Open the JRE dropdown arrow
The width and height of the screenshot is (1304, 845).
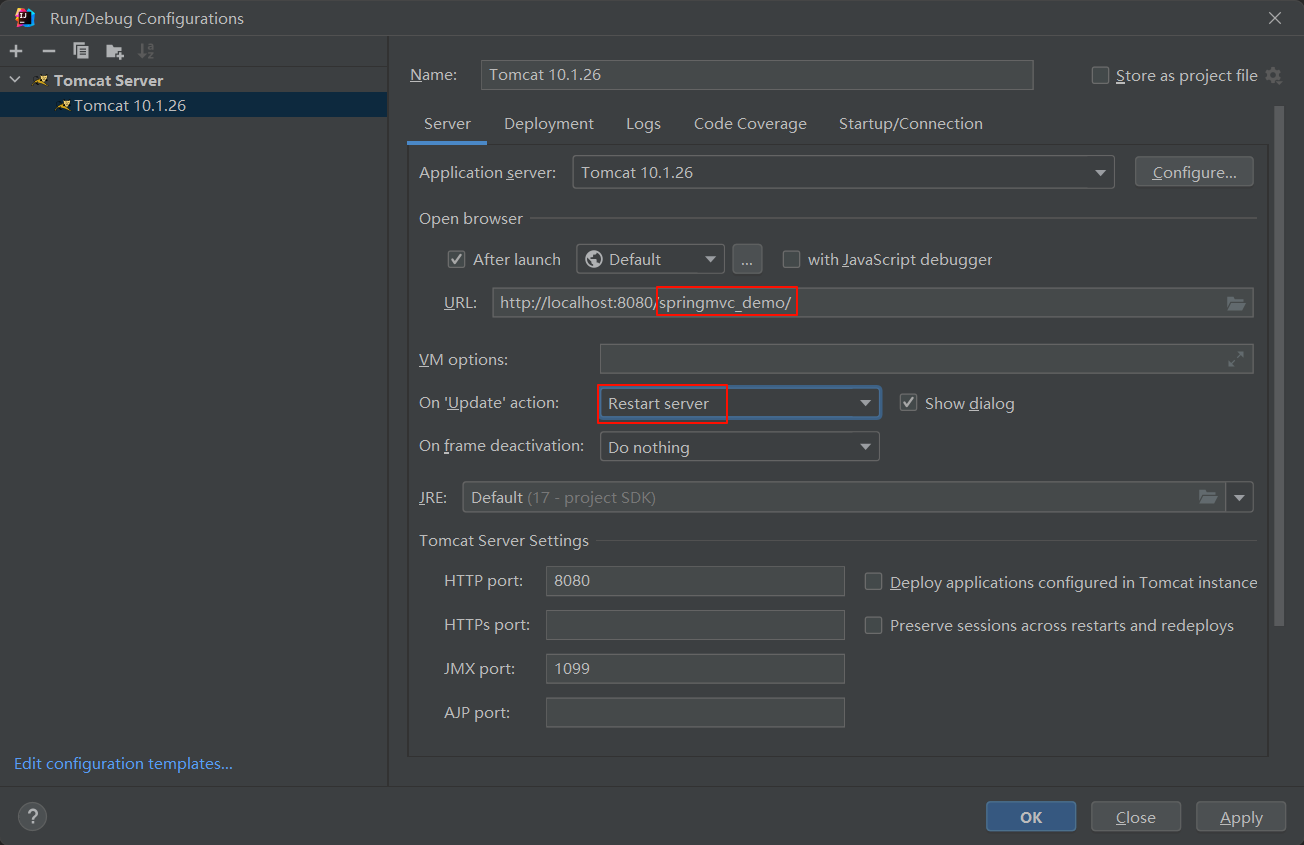pyautogui.click(x=1240, y=497)
